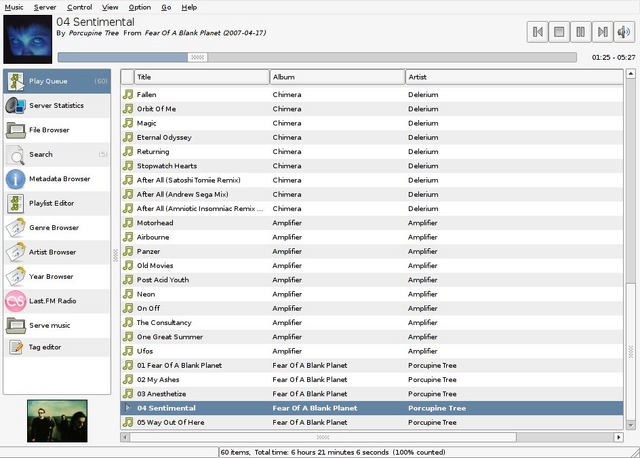Select the song Old Movies
The image size is (640, 458).
point(372,266)
